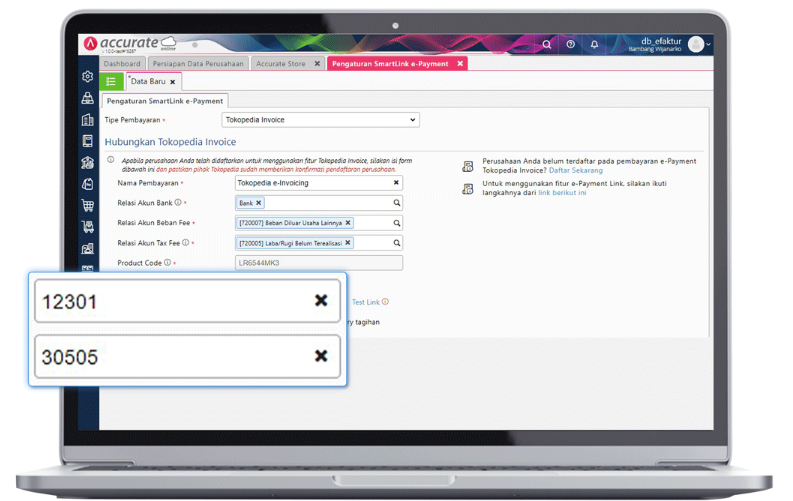Select Pengaturan SmartLink e-Payment top tab

click(390, 64)
